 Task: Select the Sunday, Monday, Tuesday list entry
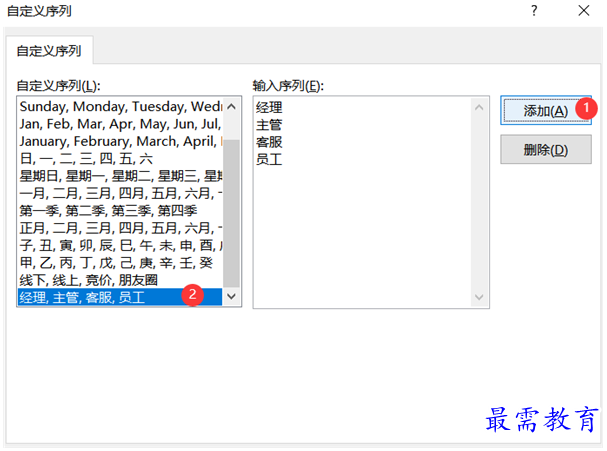(x=120, y=106)
